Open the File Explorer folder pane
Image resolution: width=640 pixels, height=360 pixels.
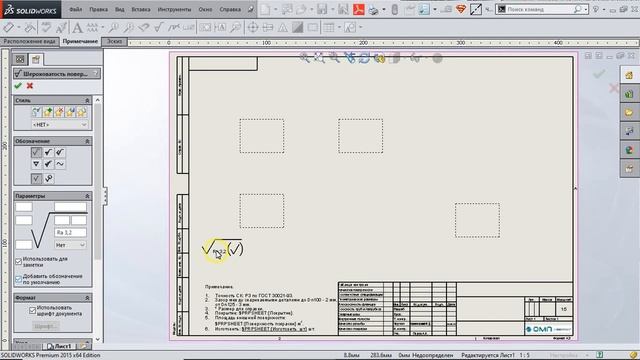click(x=629, y=112)
